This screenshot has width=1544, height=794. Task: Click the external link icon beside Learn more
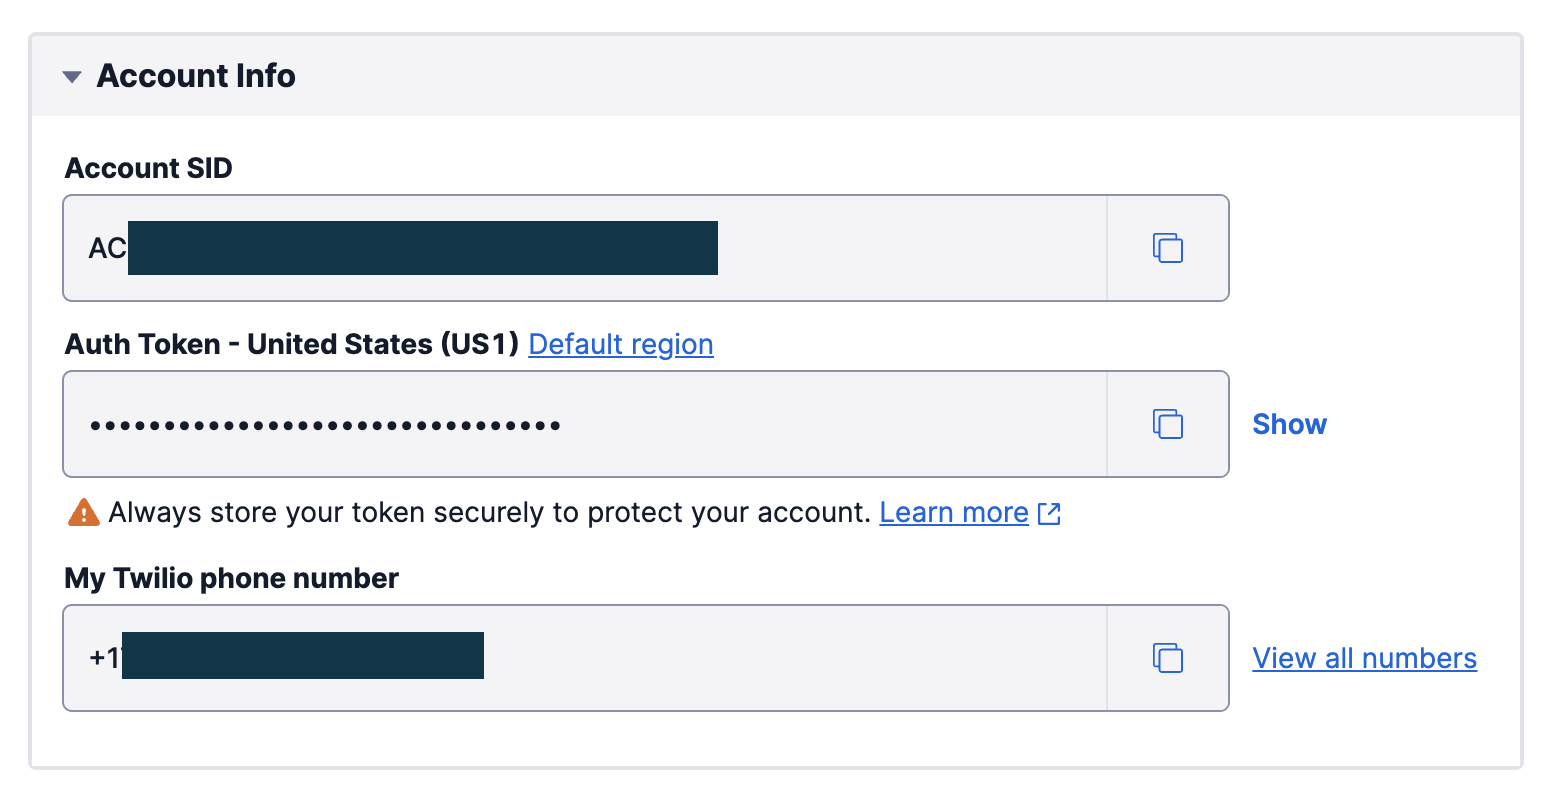point(1049,514)
